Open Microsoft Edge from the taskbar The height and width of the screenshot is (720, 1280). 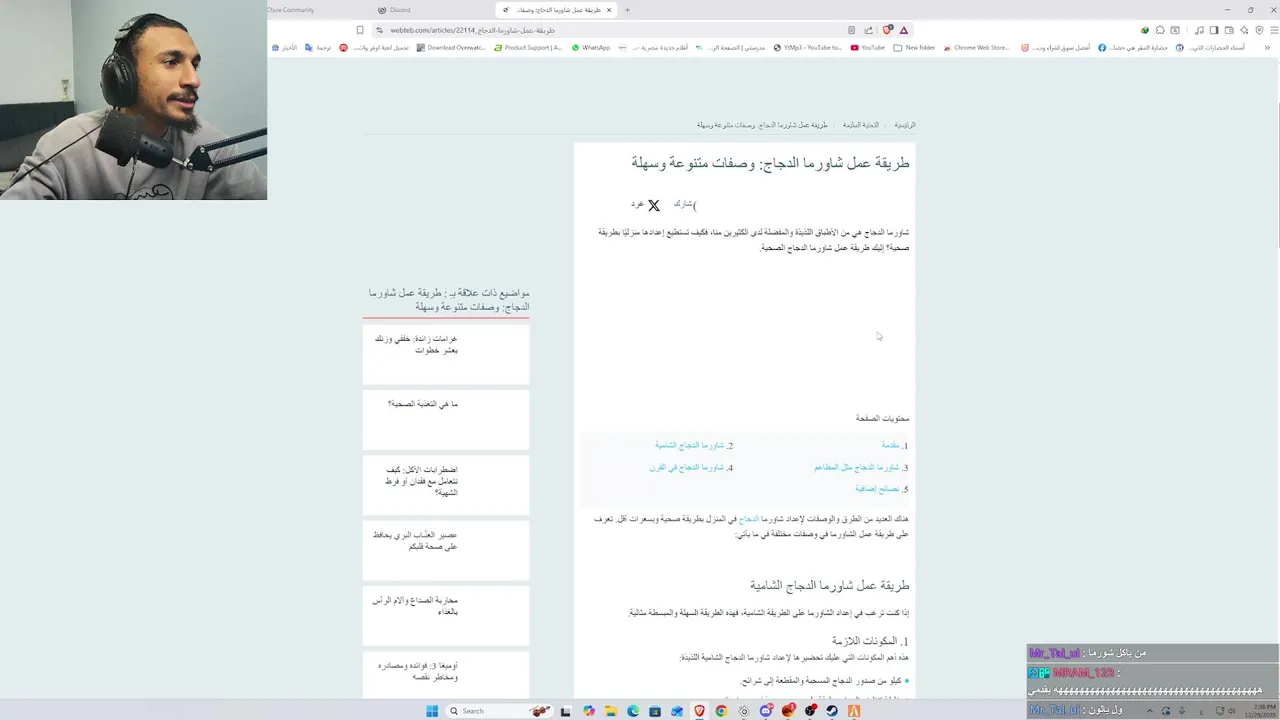pos(633,711)
